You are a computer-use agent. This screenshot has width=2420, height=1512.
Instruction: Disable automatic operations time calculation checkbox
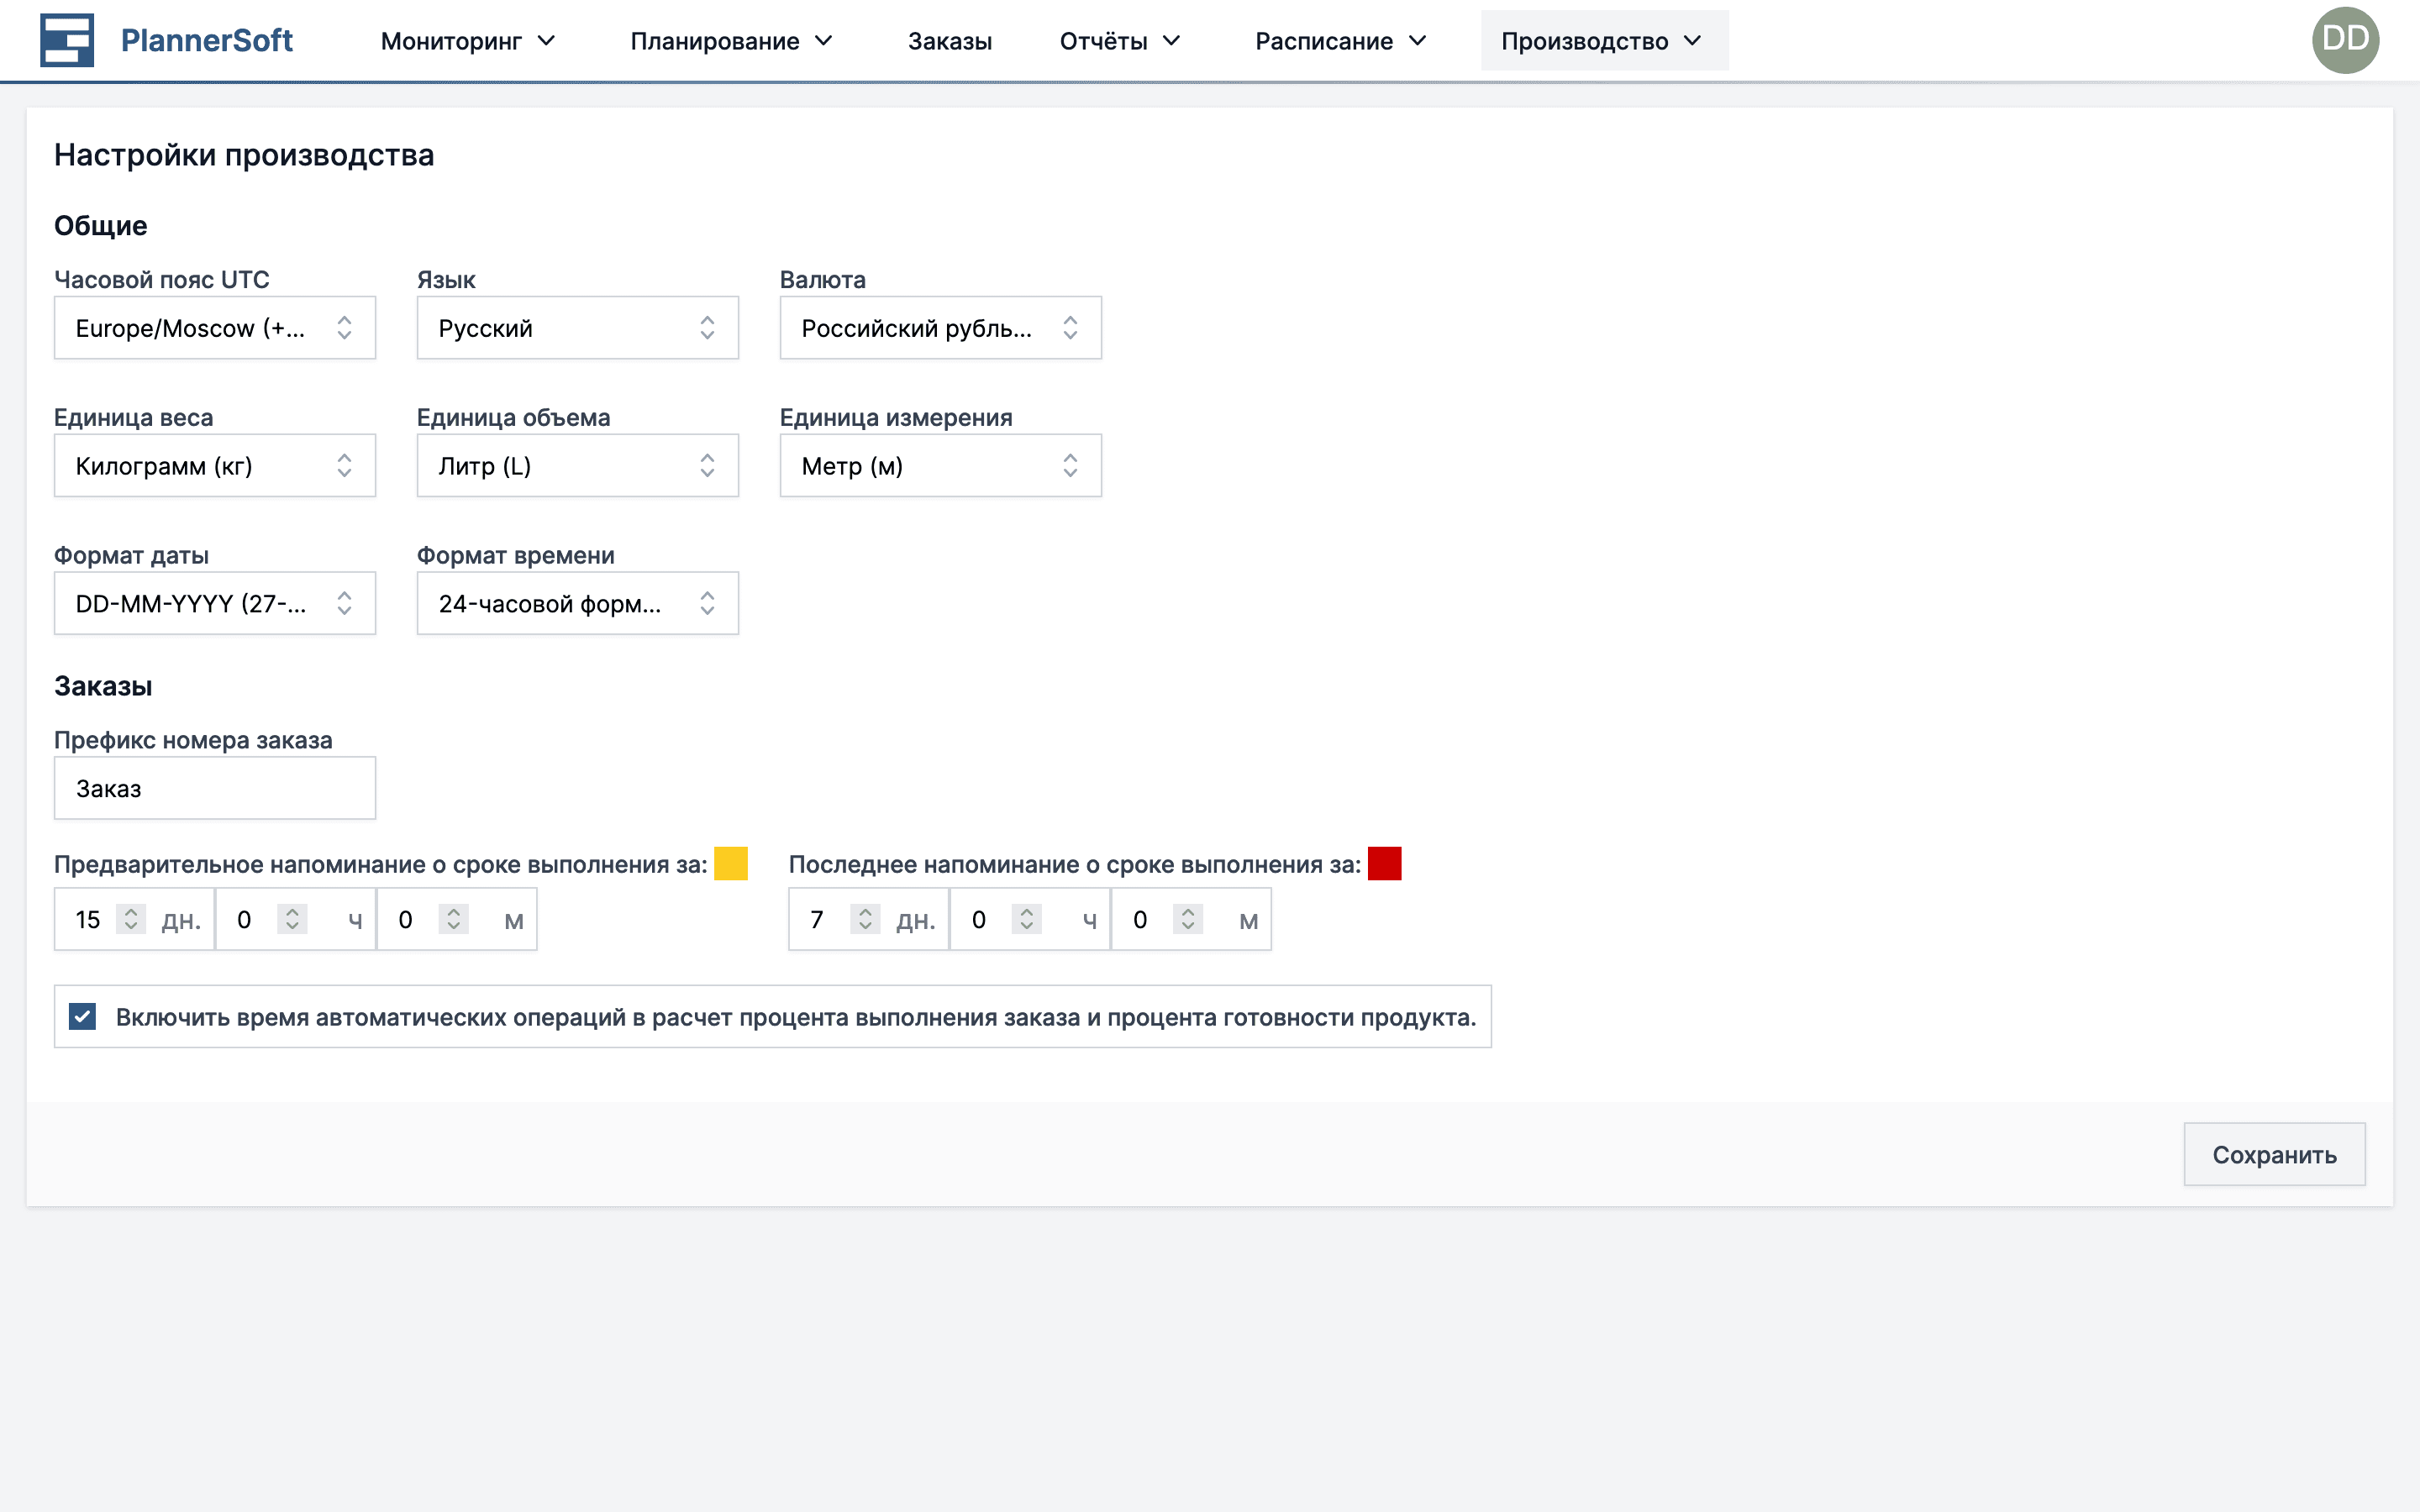(82, 1016)
